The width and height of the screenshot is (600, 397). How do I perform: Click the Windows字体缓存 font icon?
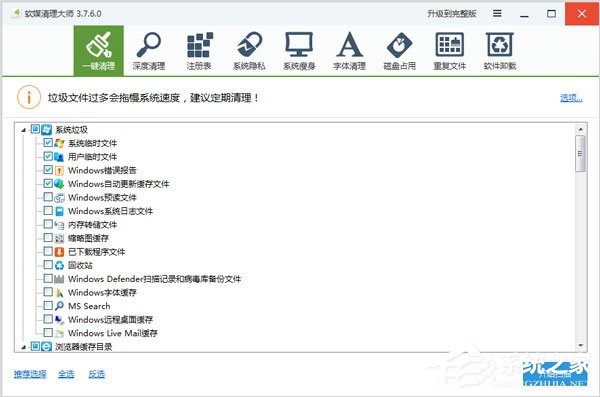click(x=59, y=292)
